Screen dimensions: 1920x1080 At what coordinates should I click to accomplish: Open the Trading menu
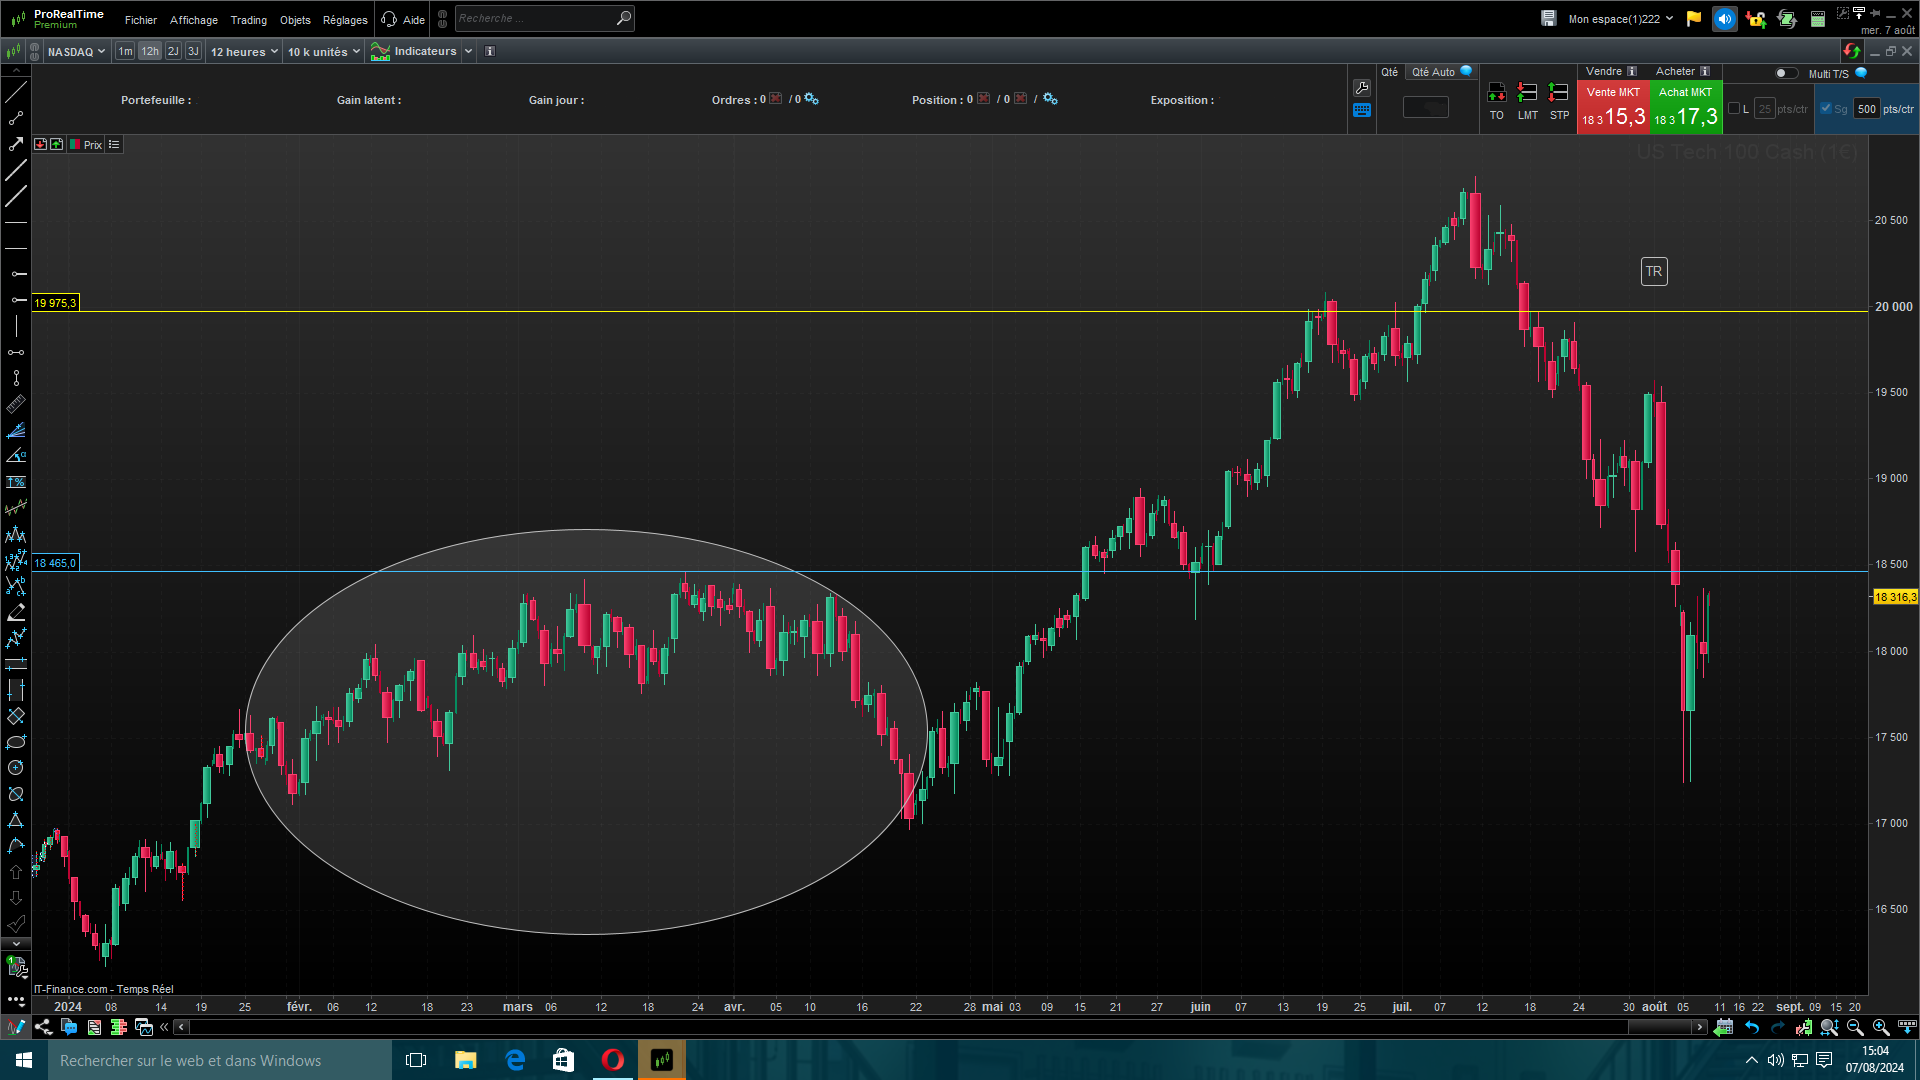(x=248, y=20)
